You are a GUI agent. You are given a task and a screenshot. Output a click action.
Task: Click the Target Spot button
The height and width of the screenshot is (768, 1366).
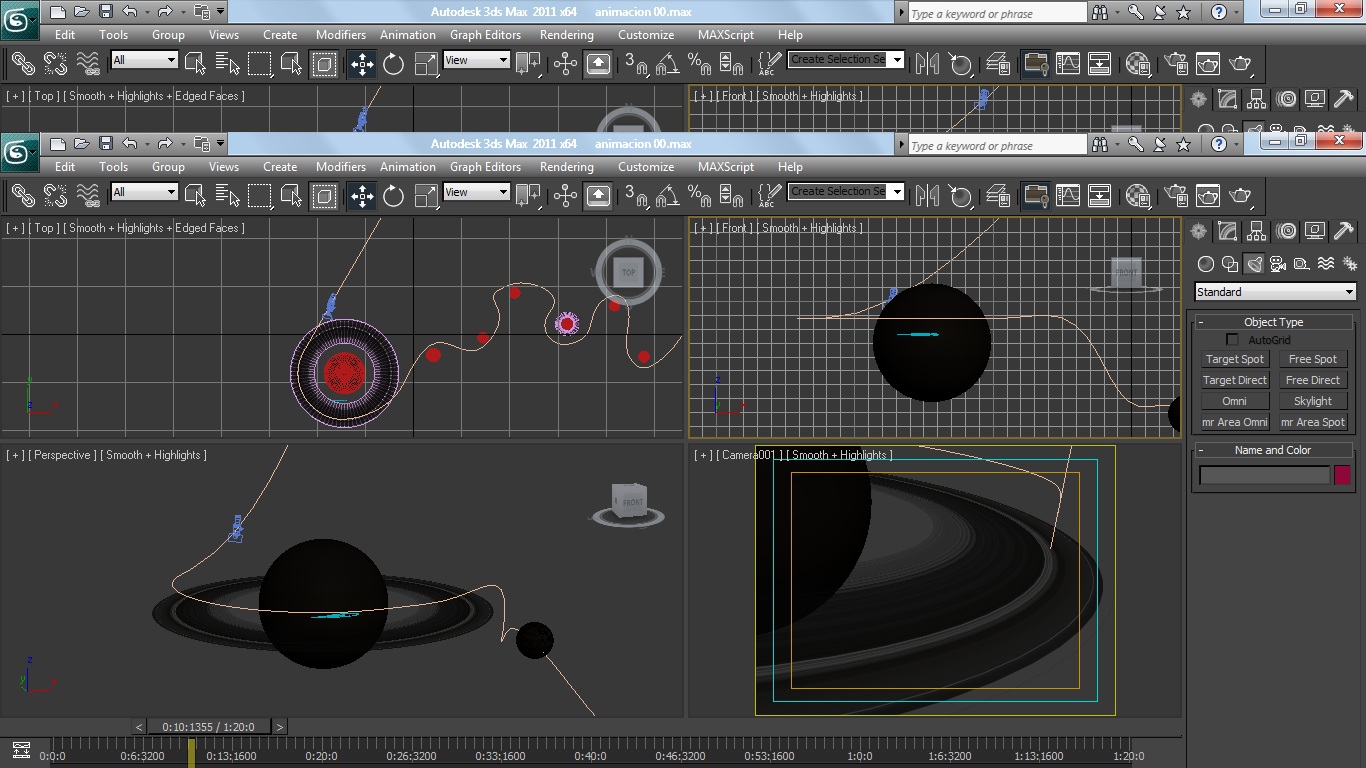pyautogui.click(x=1235, y=359)
